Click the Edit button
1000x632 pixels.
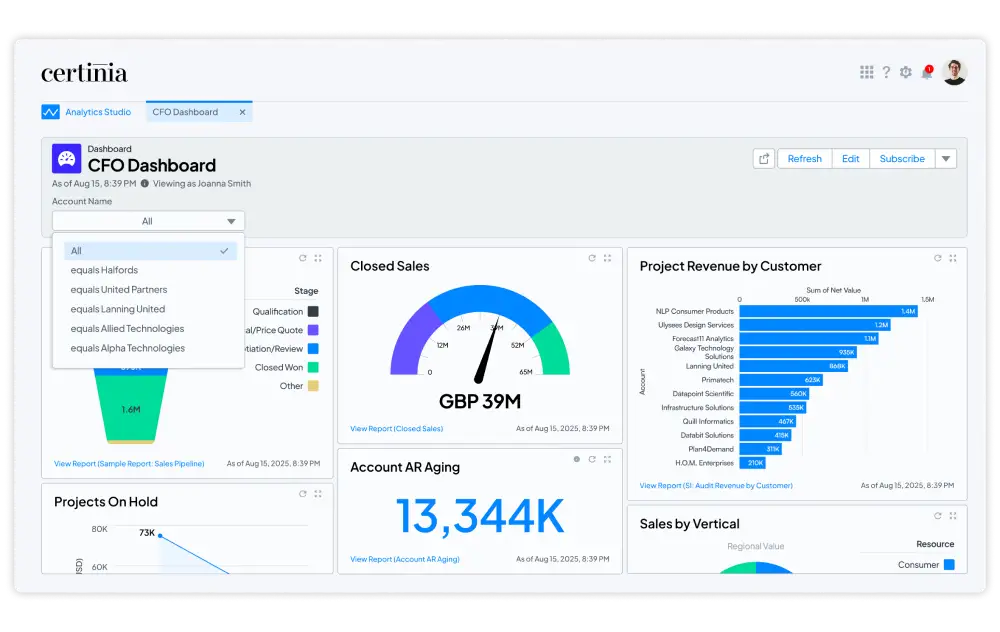click(851, 158)
